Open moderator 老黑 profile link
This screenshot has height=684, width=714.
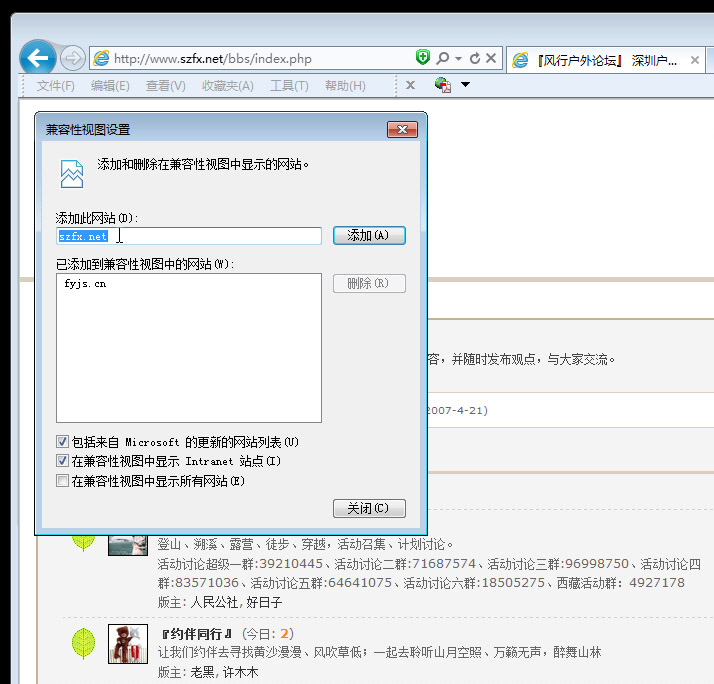click(202, 672)
